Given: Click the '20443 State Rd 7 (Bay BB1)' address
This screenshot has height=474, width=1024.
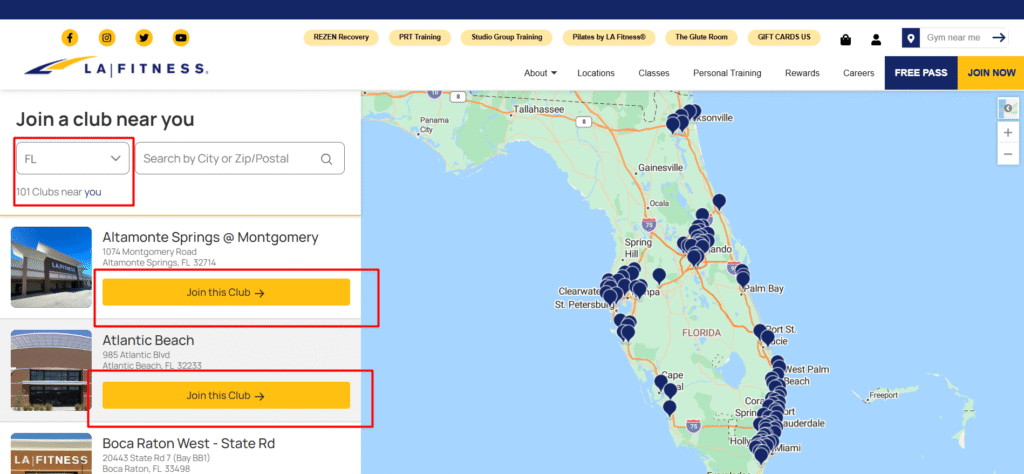Looking at the screenshot, I should (x=156, y=458).
